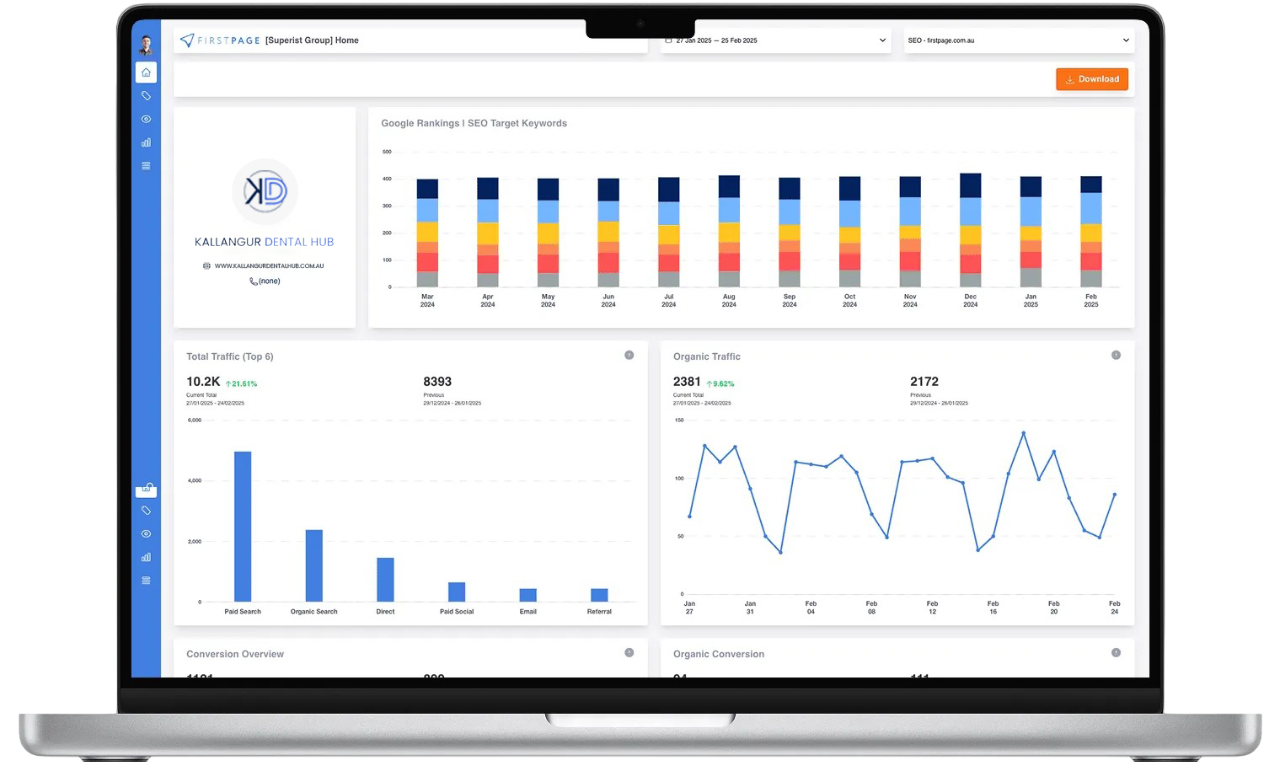Click the Total Traffic info icon
The height and width of the screenshot is (762, 1280).
coord(629,355)
